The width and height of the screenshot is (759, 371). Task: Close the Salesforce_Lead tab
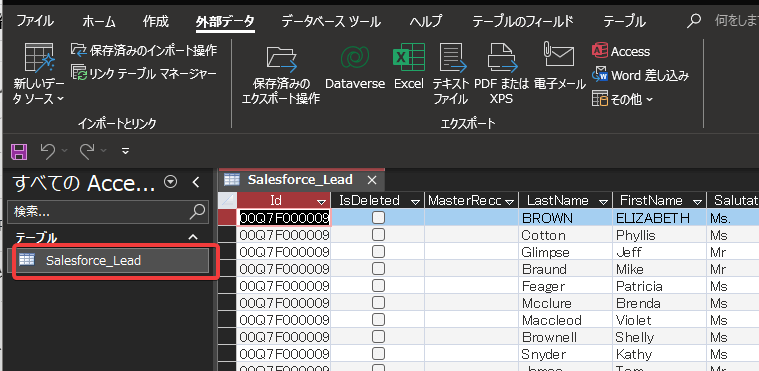pos(372,180)
